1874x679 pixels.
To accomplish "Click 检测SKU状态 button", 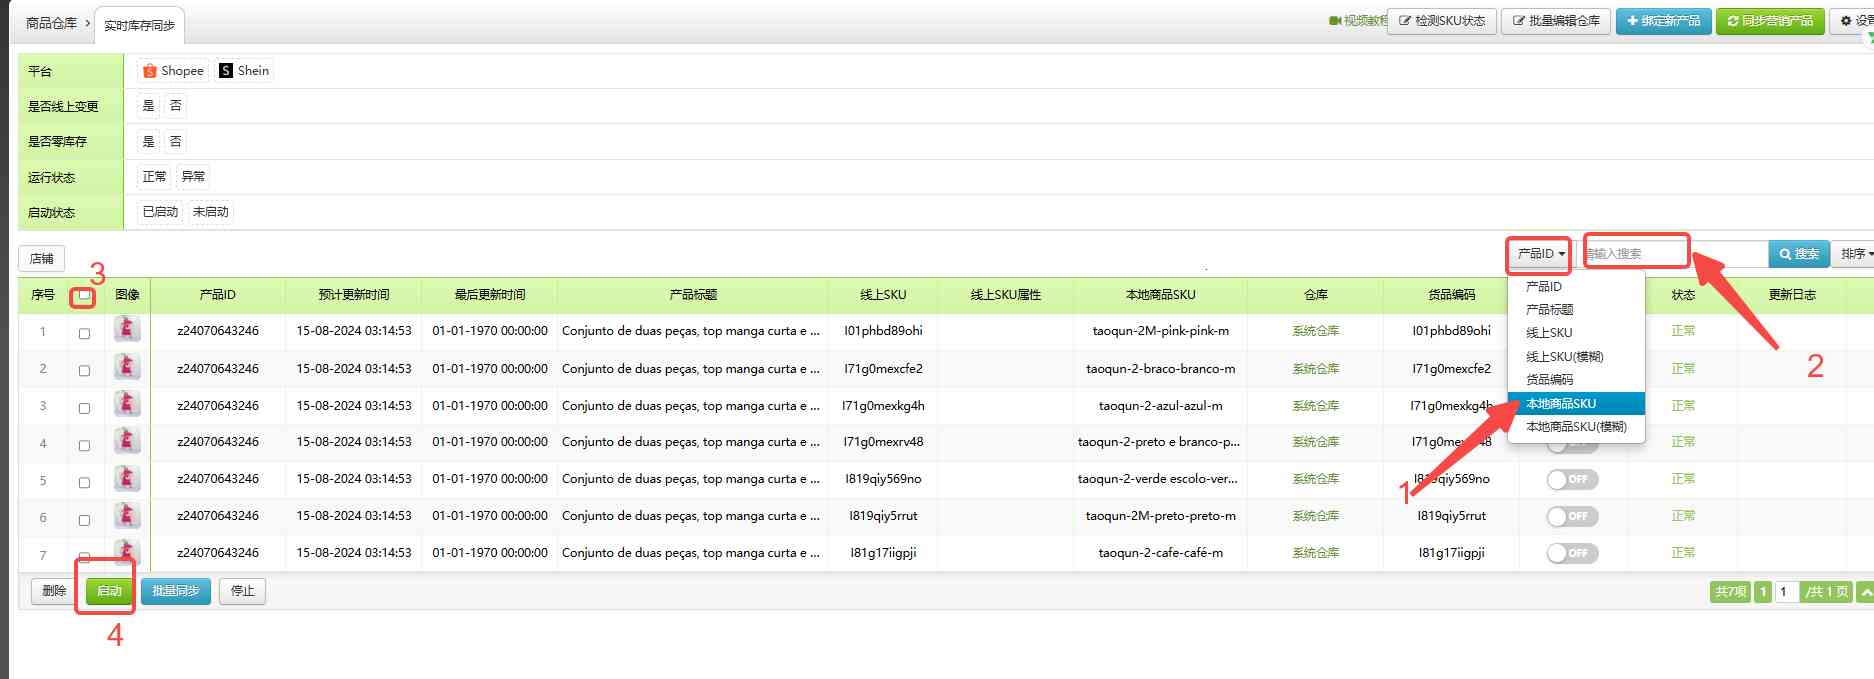I will point(1441,21).
